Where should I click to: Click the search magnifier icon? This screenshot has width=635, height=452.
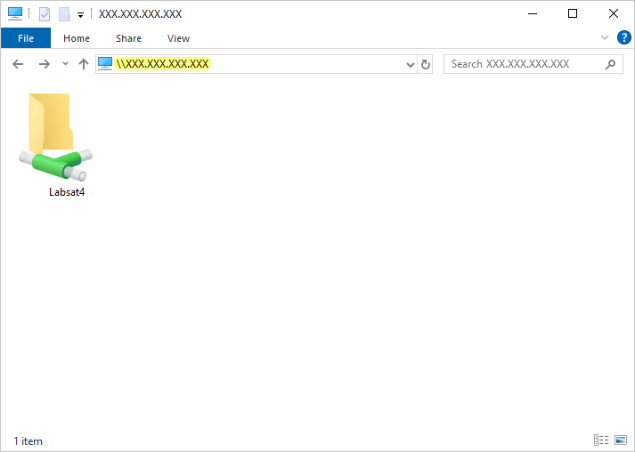[610, 64]
